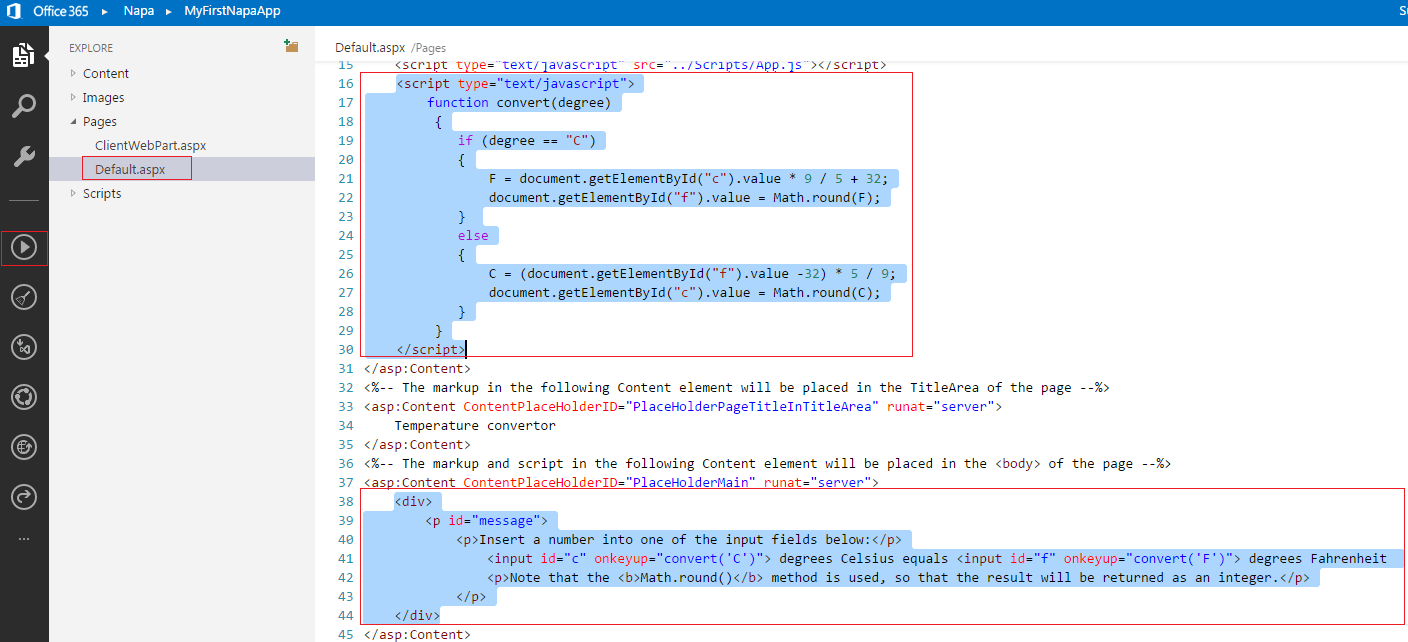Click Math.round(C) statement on line 27
This screenshot has height=642, width=1408.
coord(826,292)
